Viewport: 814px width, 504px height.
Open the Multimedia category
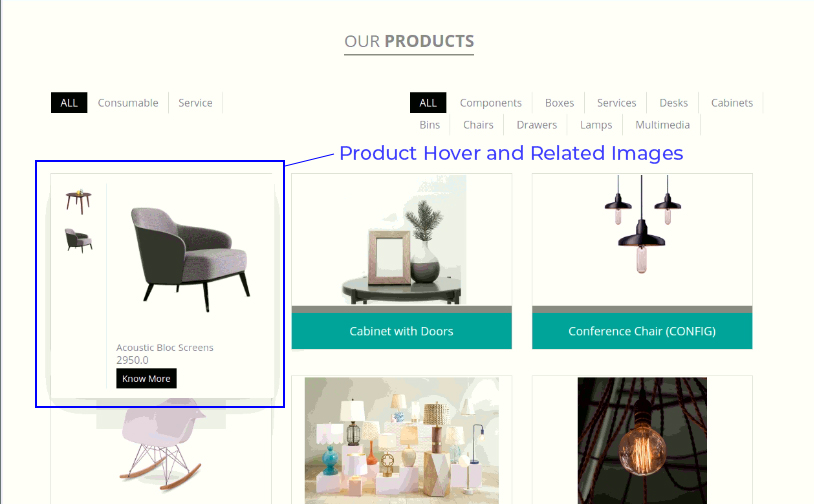click(662, 125)
